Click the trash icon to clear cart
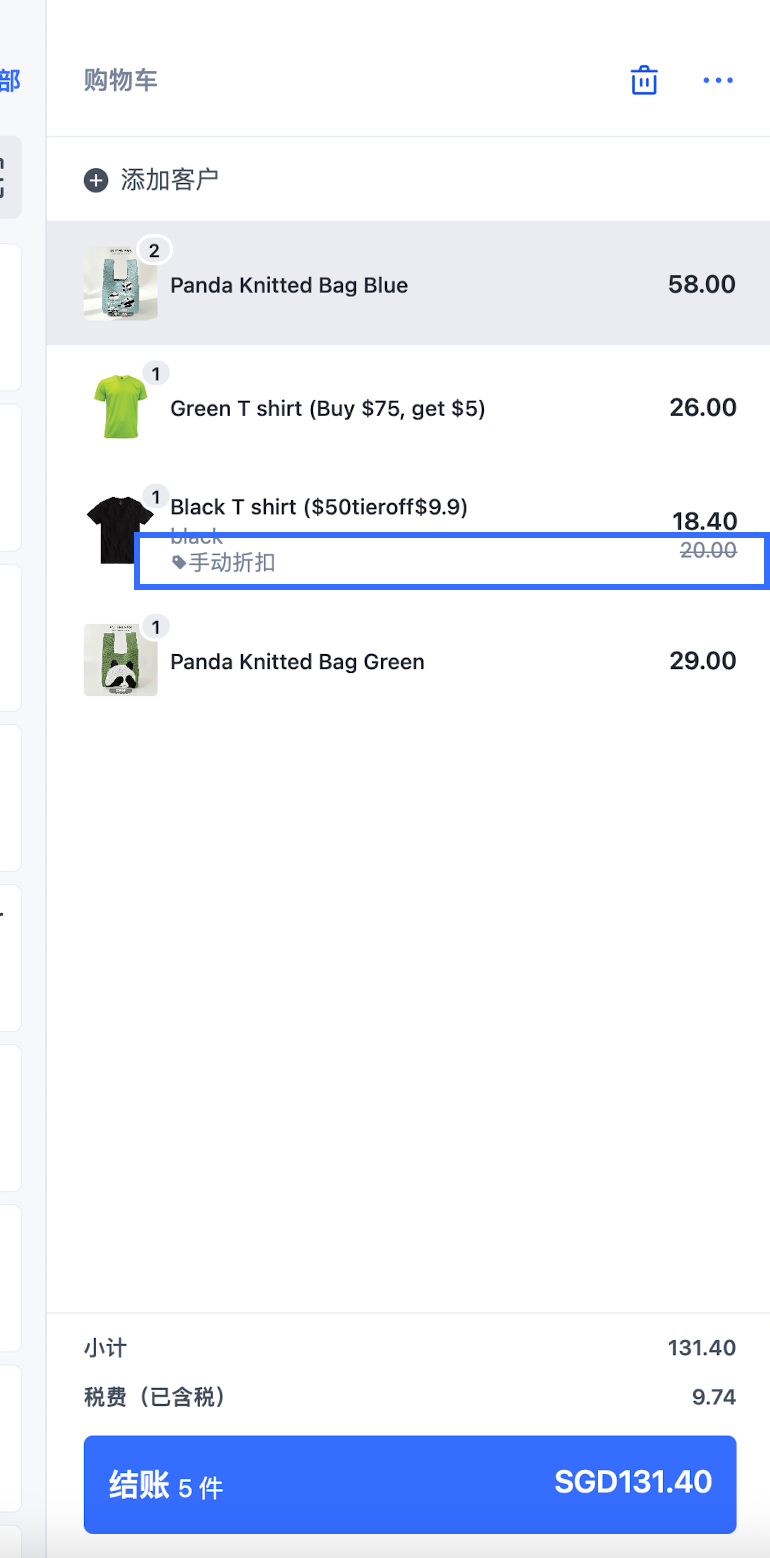This screenshot has height=1558, width=770. 644,80
